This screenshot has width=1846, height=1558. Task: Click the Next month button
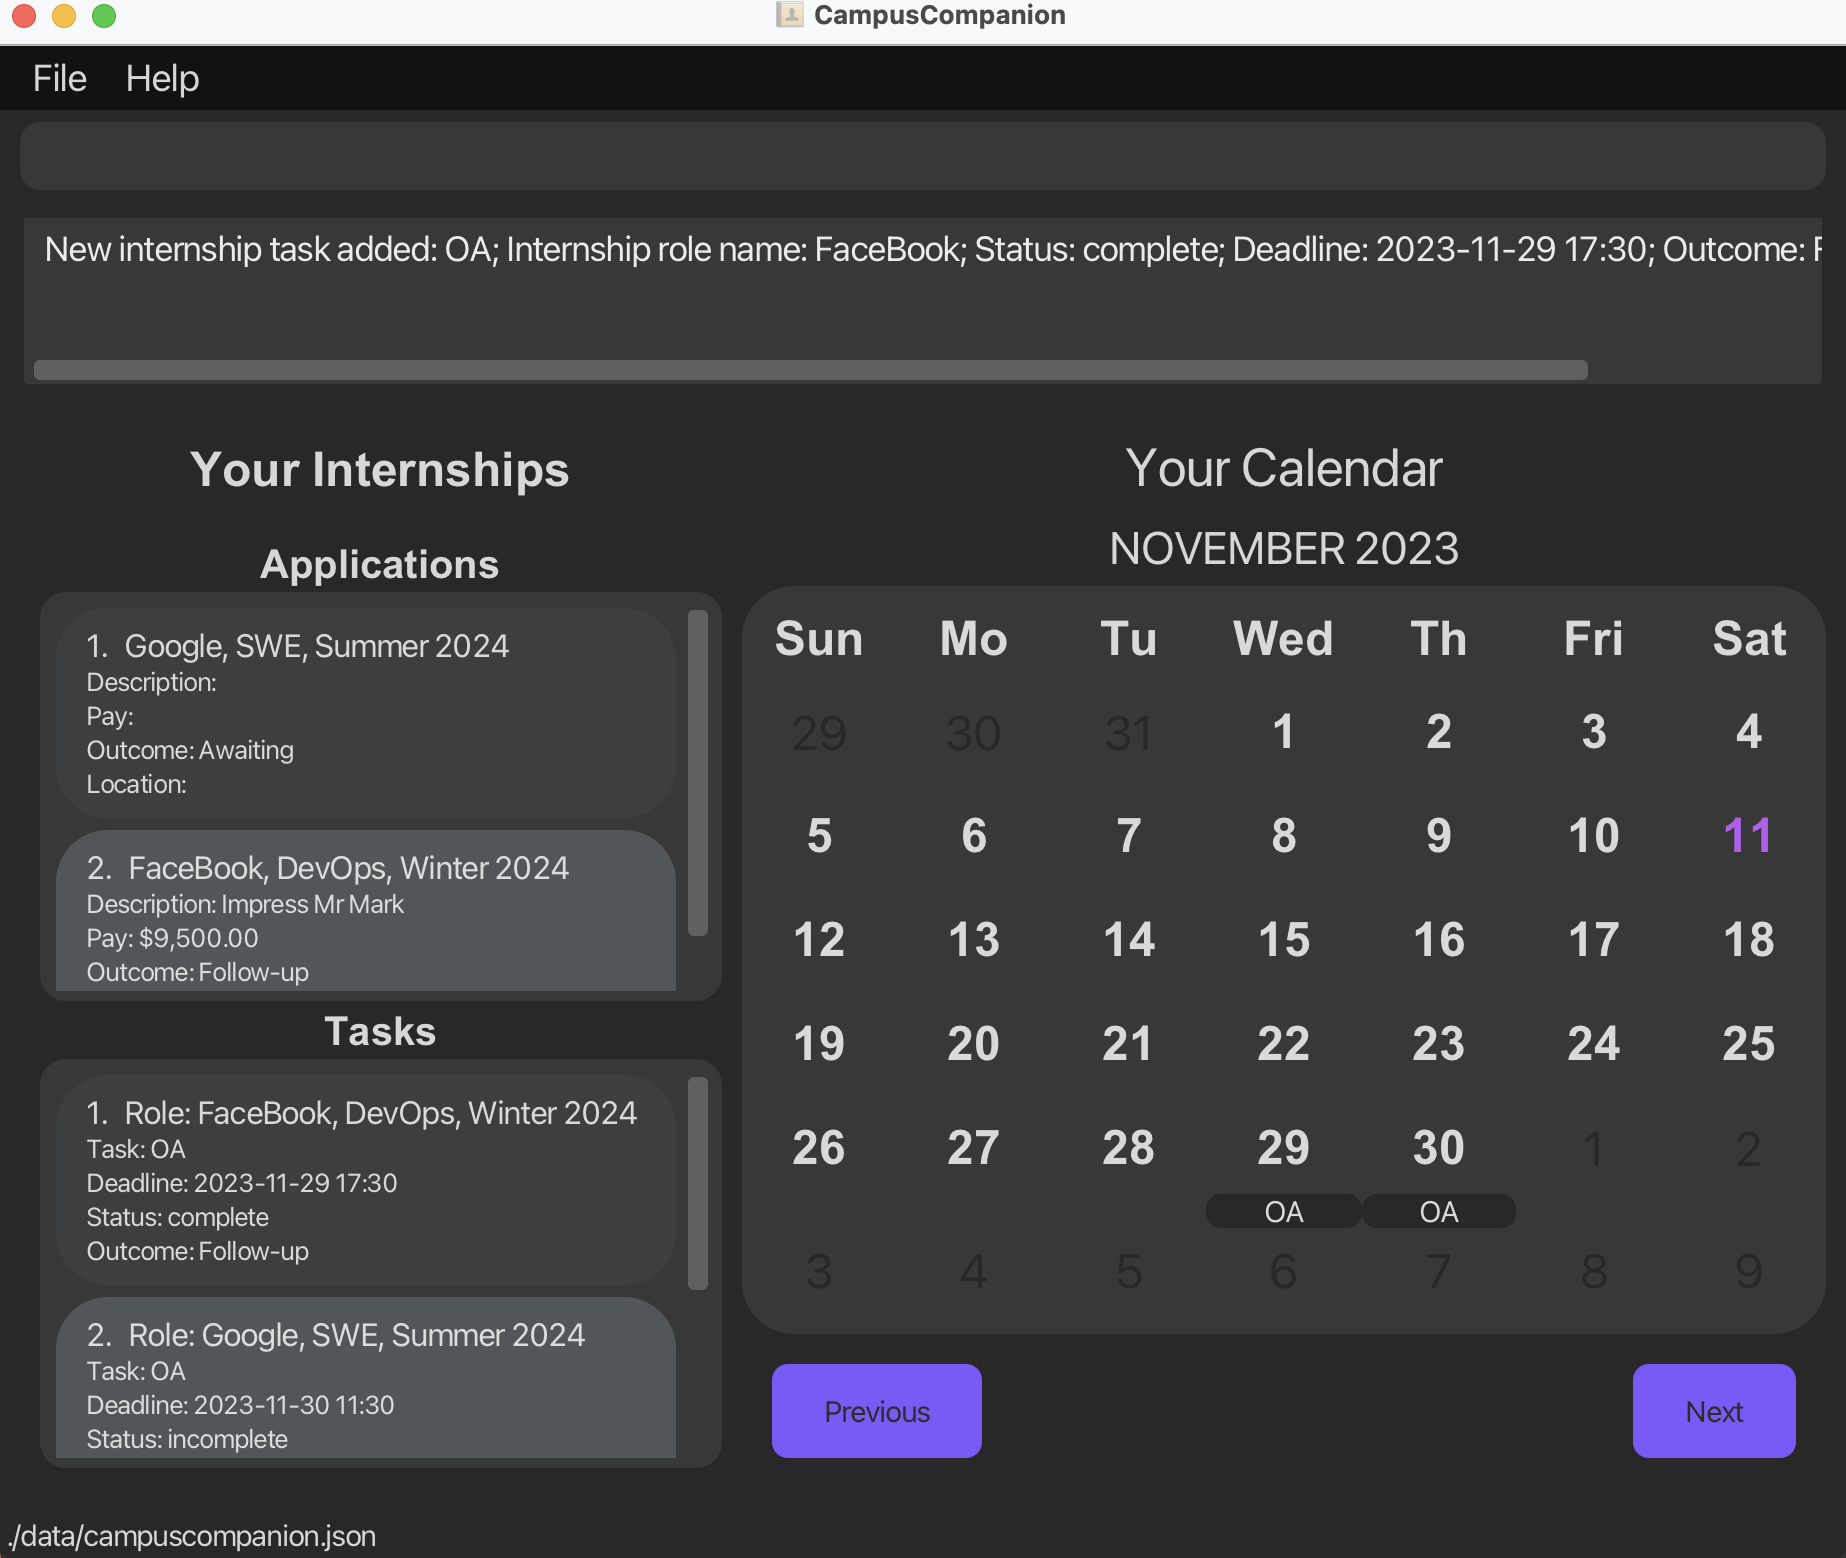click(x=1714, y=1411)
